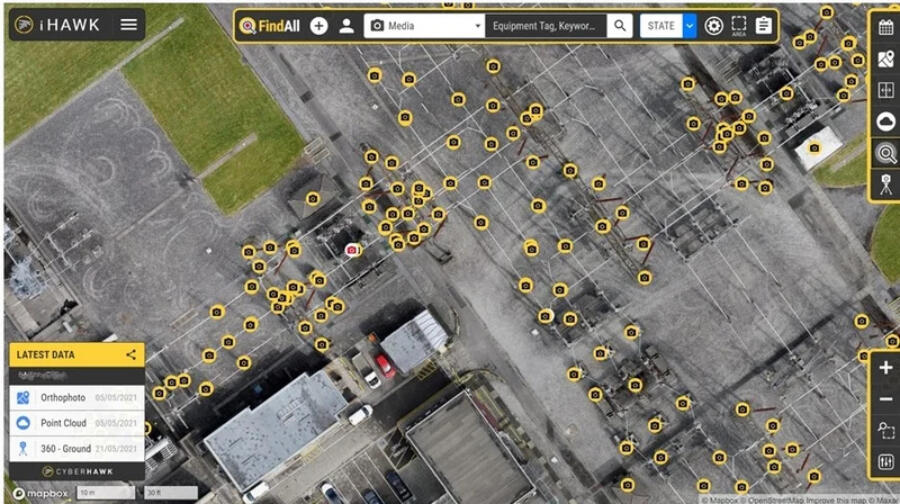Screen dimensions: 900x504
Task: Click the magnifier search button
Action: pos(620,26)
